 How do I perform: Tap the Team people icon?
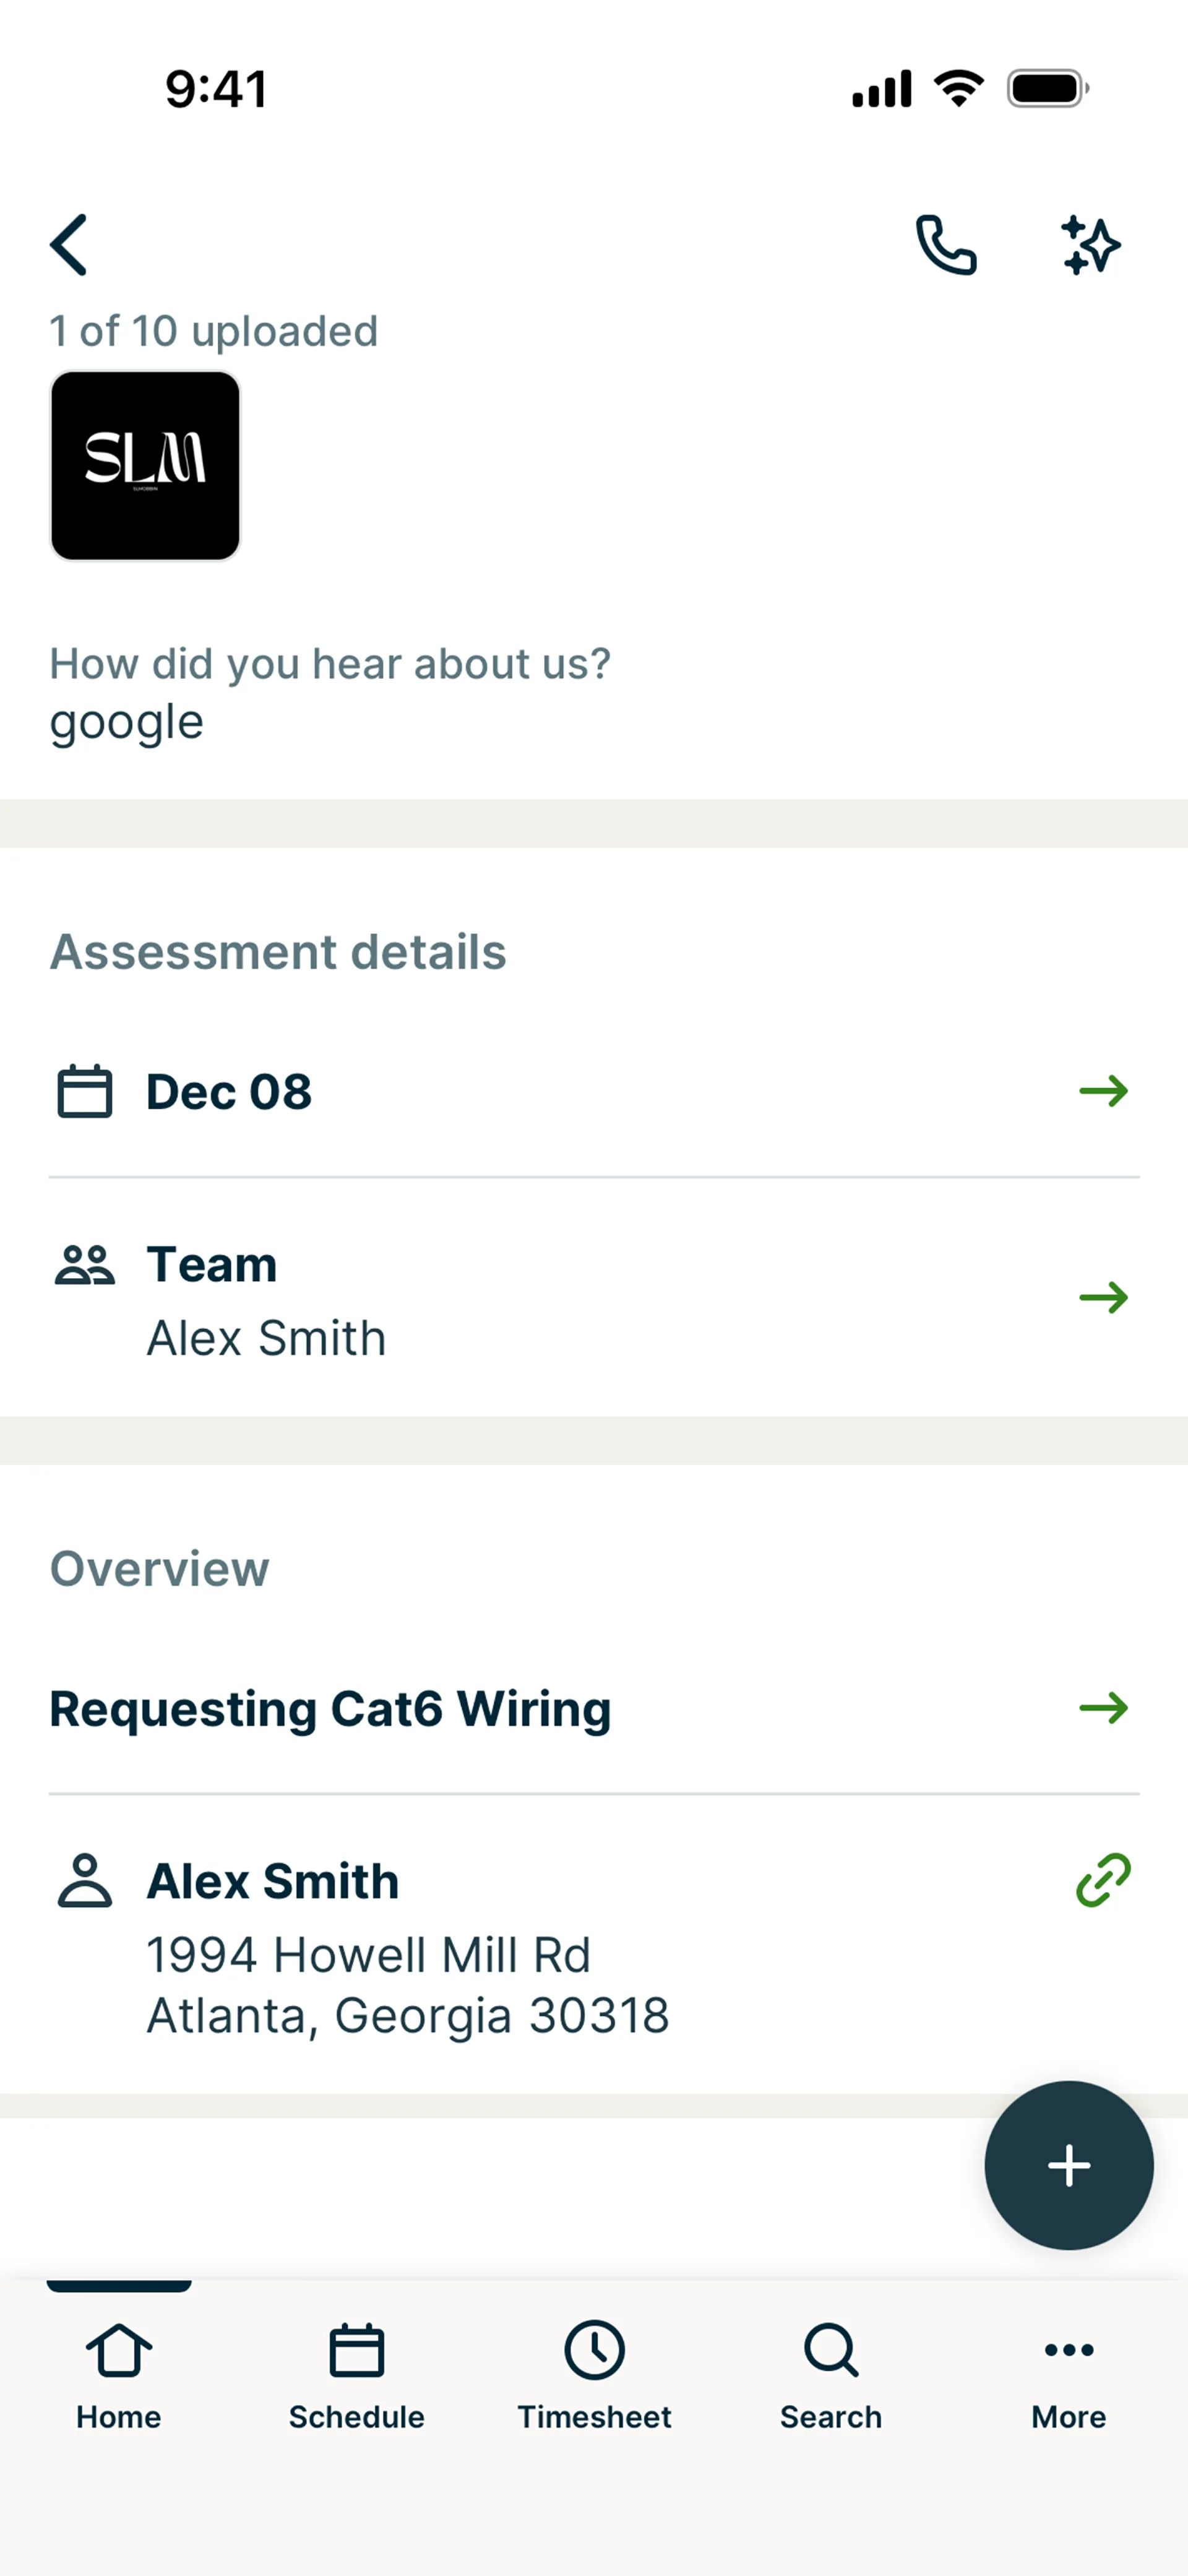(85, 1265)
